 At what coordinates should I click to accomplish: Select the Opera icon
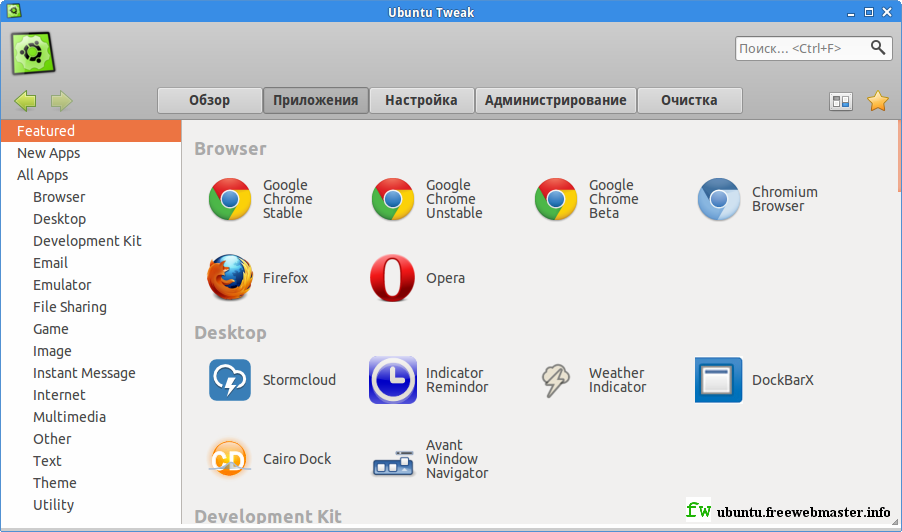392,278
